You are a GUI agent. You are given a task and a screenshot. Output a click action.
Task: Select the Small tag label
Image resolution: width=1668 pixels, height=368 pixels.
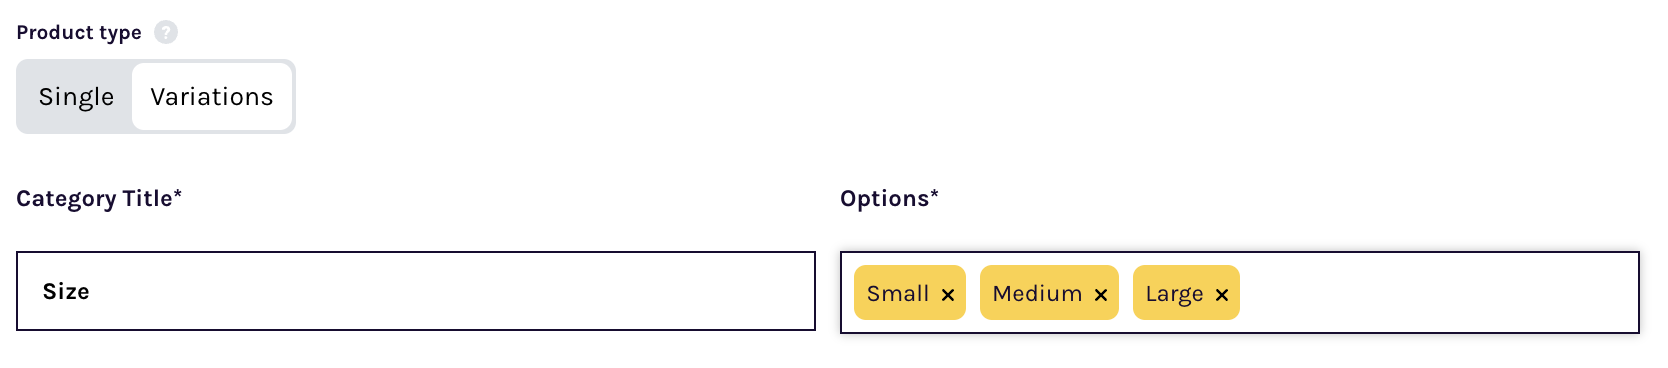click(x=898, y=294)
